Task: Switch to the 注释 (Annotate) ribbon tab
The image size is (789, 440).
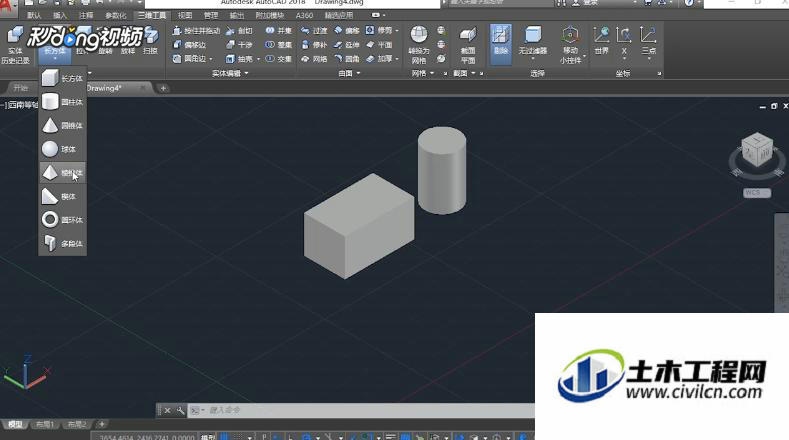Action: point(86,16)
